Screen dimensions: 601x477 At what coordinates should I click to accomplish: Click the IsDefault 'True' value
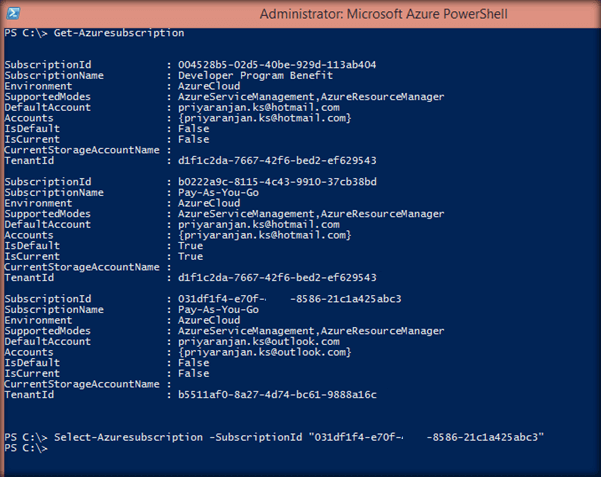pos(192,244)
